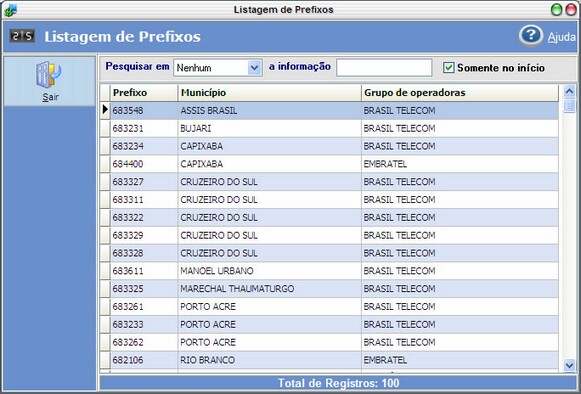The height and width of the screenshot is (394, 581).
Task: Open the Pesquisar em dropdown
Action: pos(254,68)
